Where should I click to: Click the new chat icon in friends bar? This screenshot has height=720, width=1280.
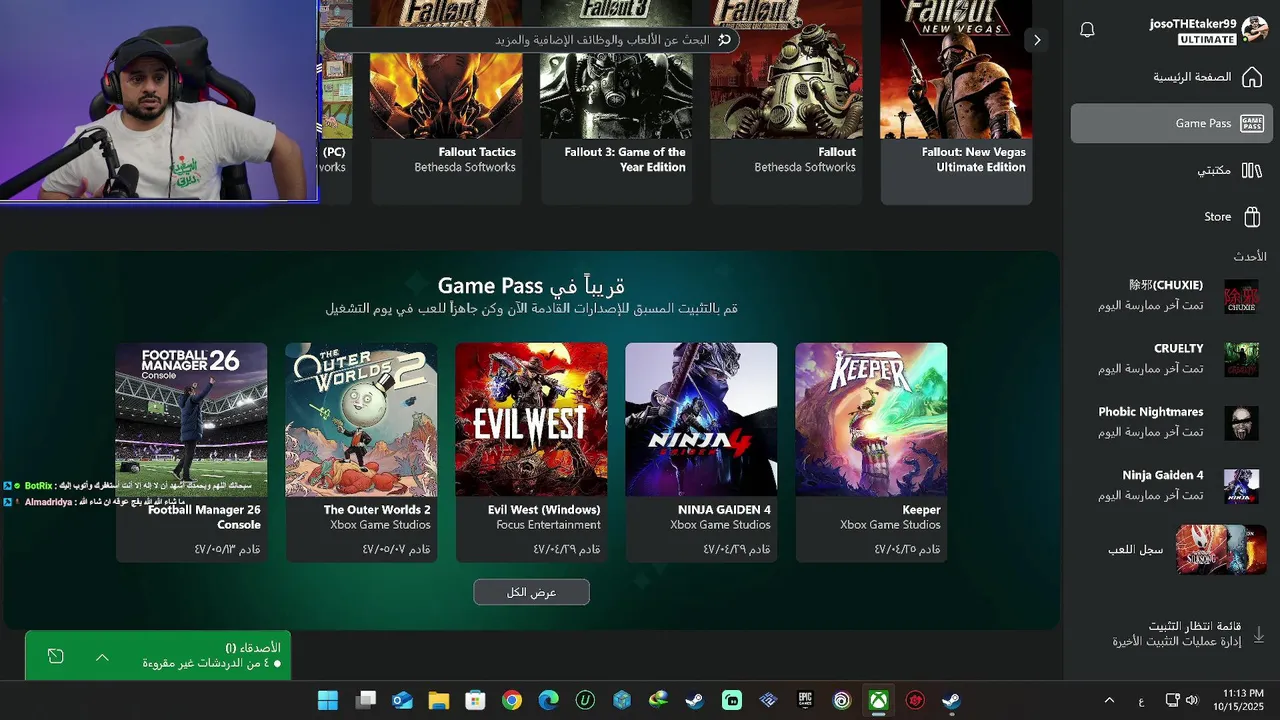(56, 656)
